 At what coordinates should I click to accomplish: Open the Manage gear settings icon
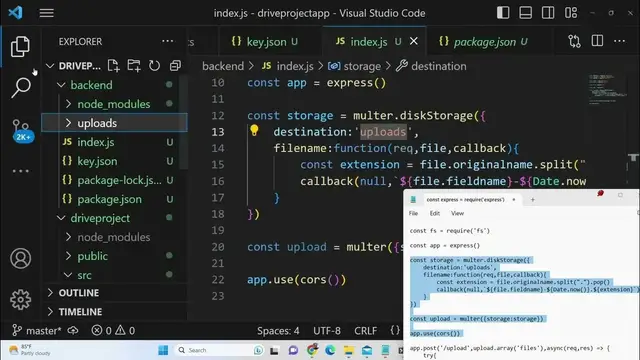(x=20, y=300)
